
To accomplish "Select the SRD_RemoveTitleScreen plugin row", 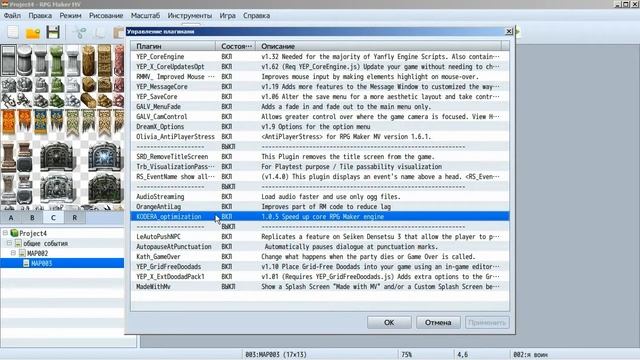I will [320, 156].
